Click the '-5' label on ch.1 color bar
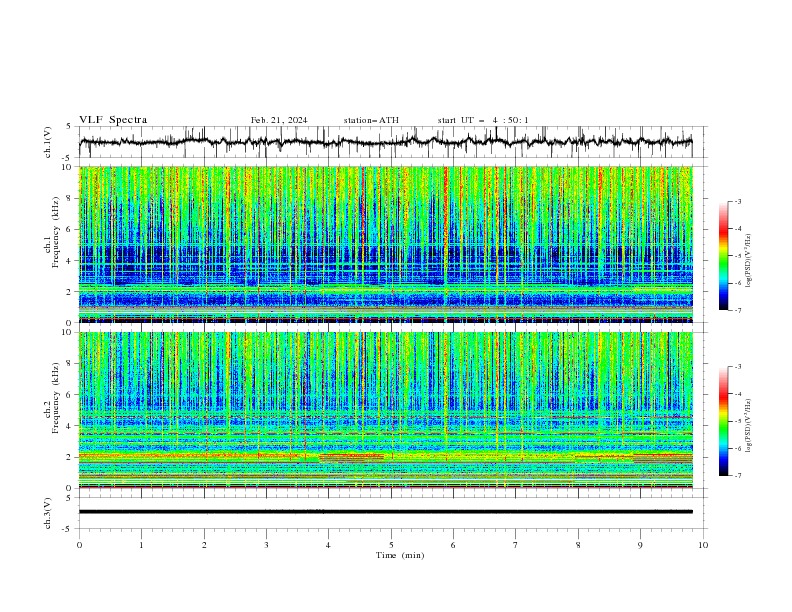The height and width of the screenshot is (612, 792). tap(738, 256)
